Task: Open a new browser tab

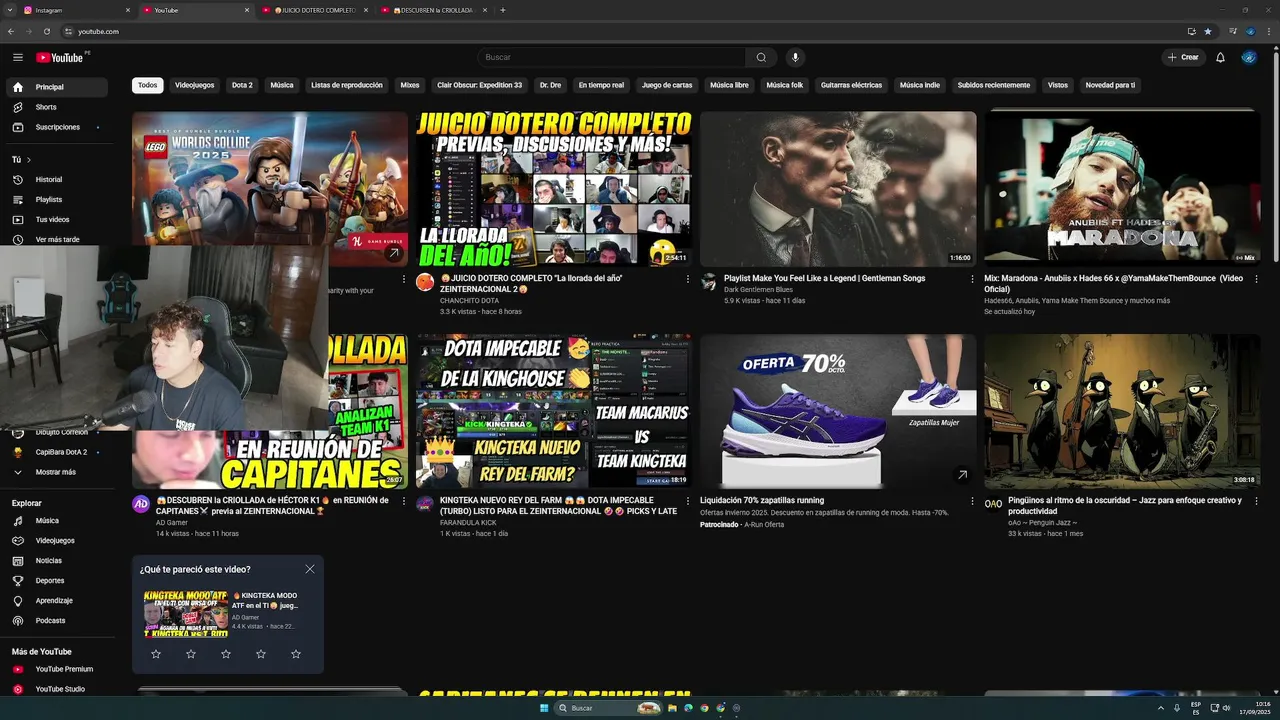Action: tap(503, 10)
